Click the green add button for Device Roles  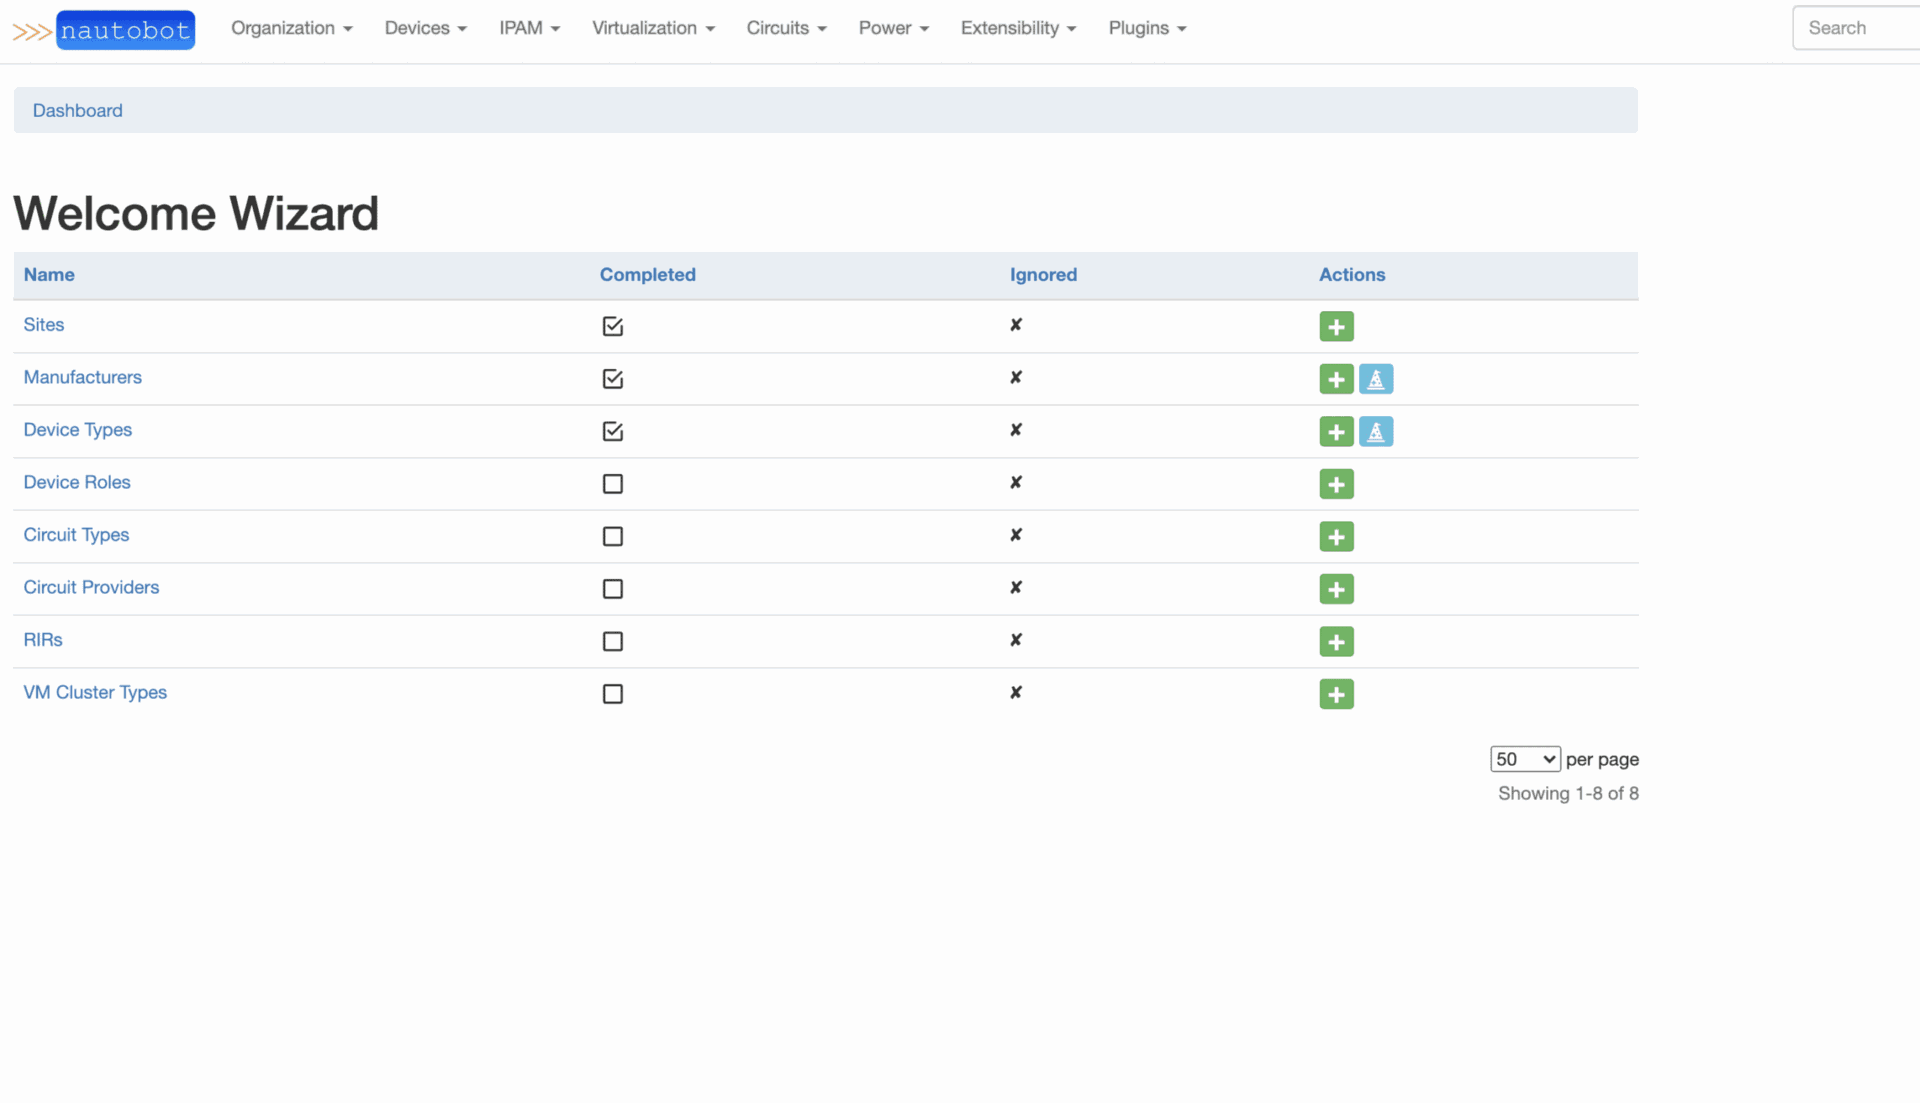pyautogui.click(x=1336, y=484)
